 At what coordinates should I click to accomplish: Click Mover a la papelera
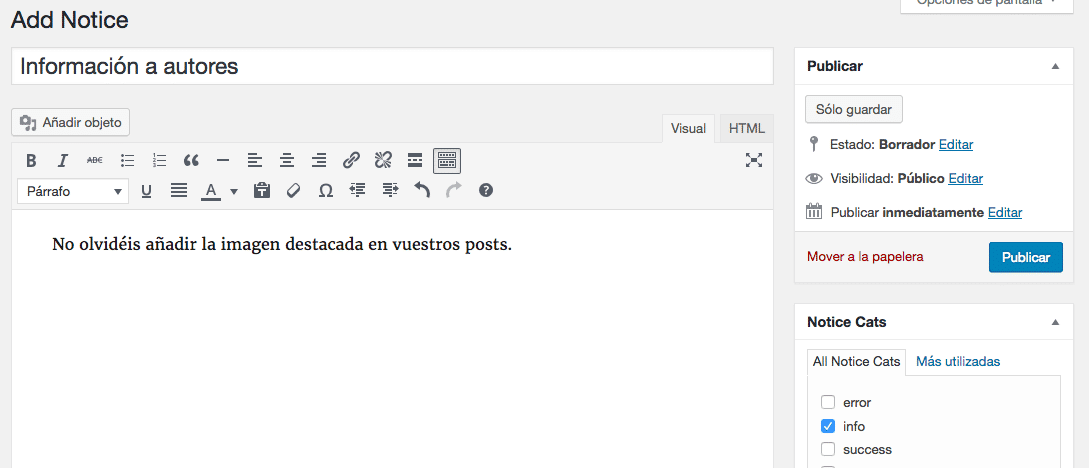click(x=865, y=257)
